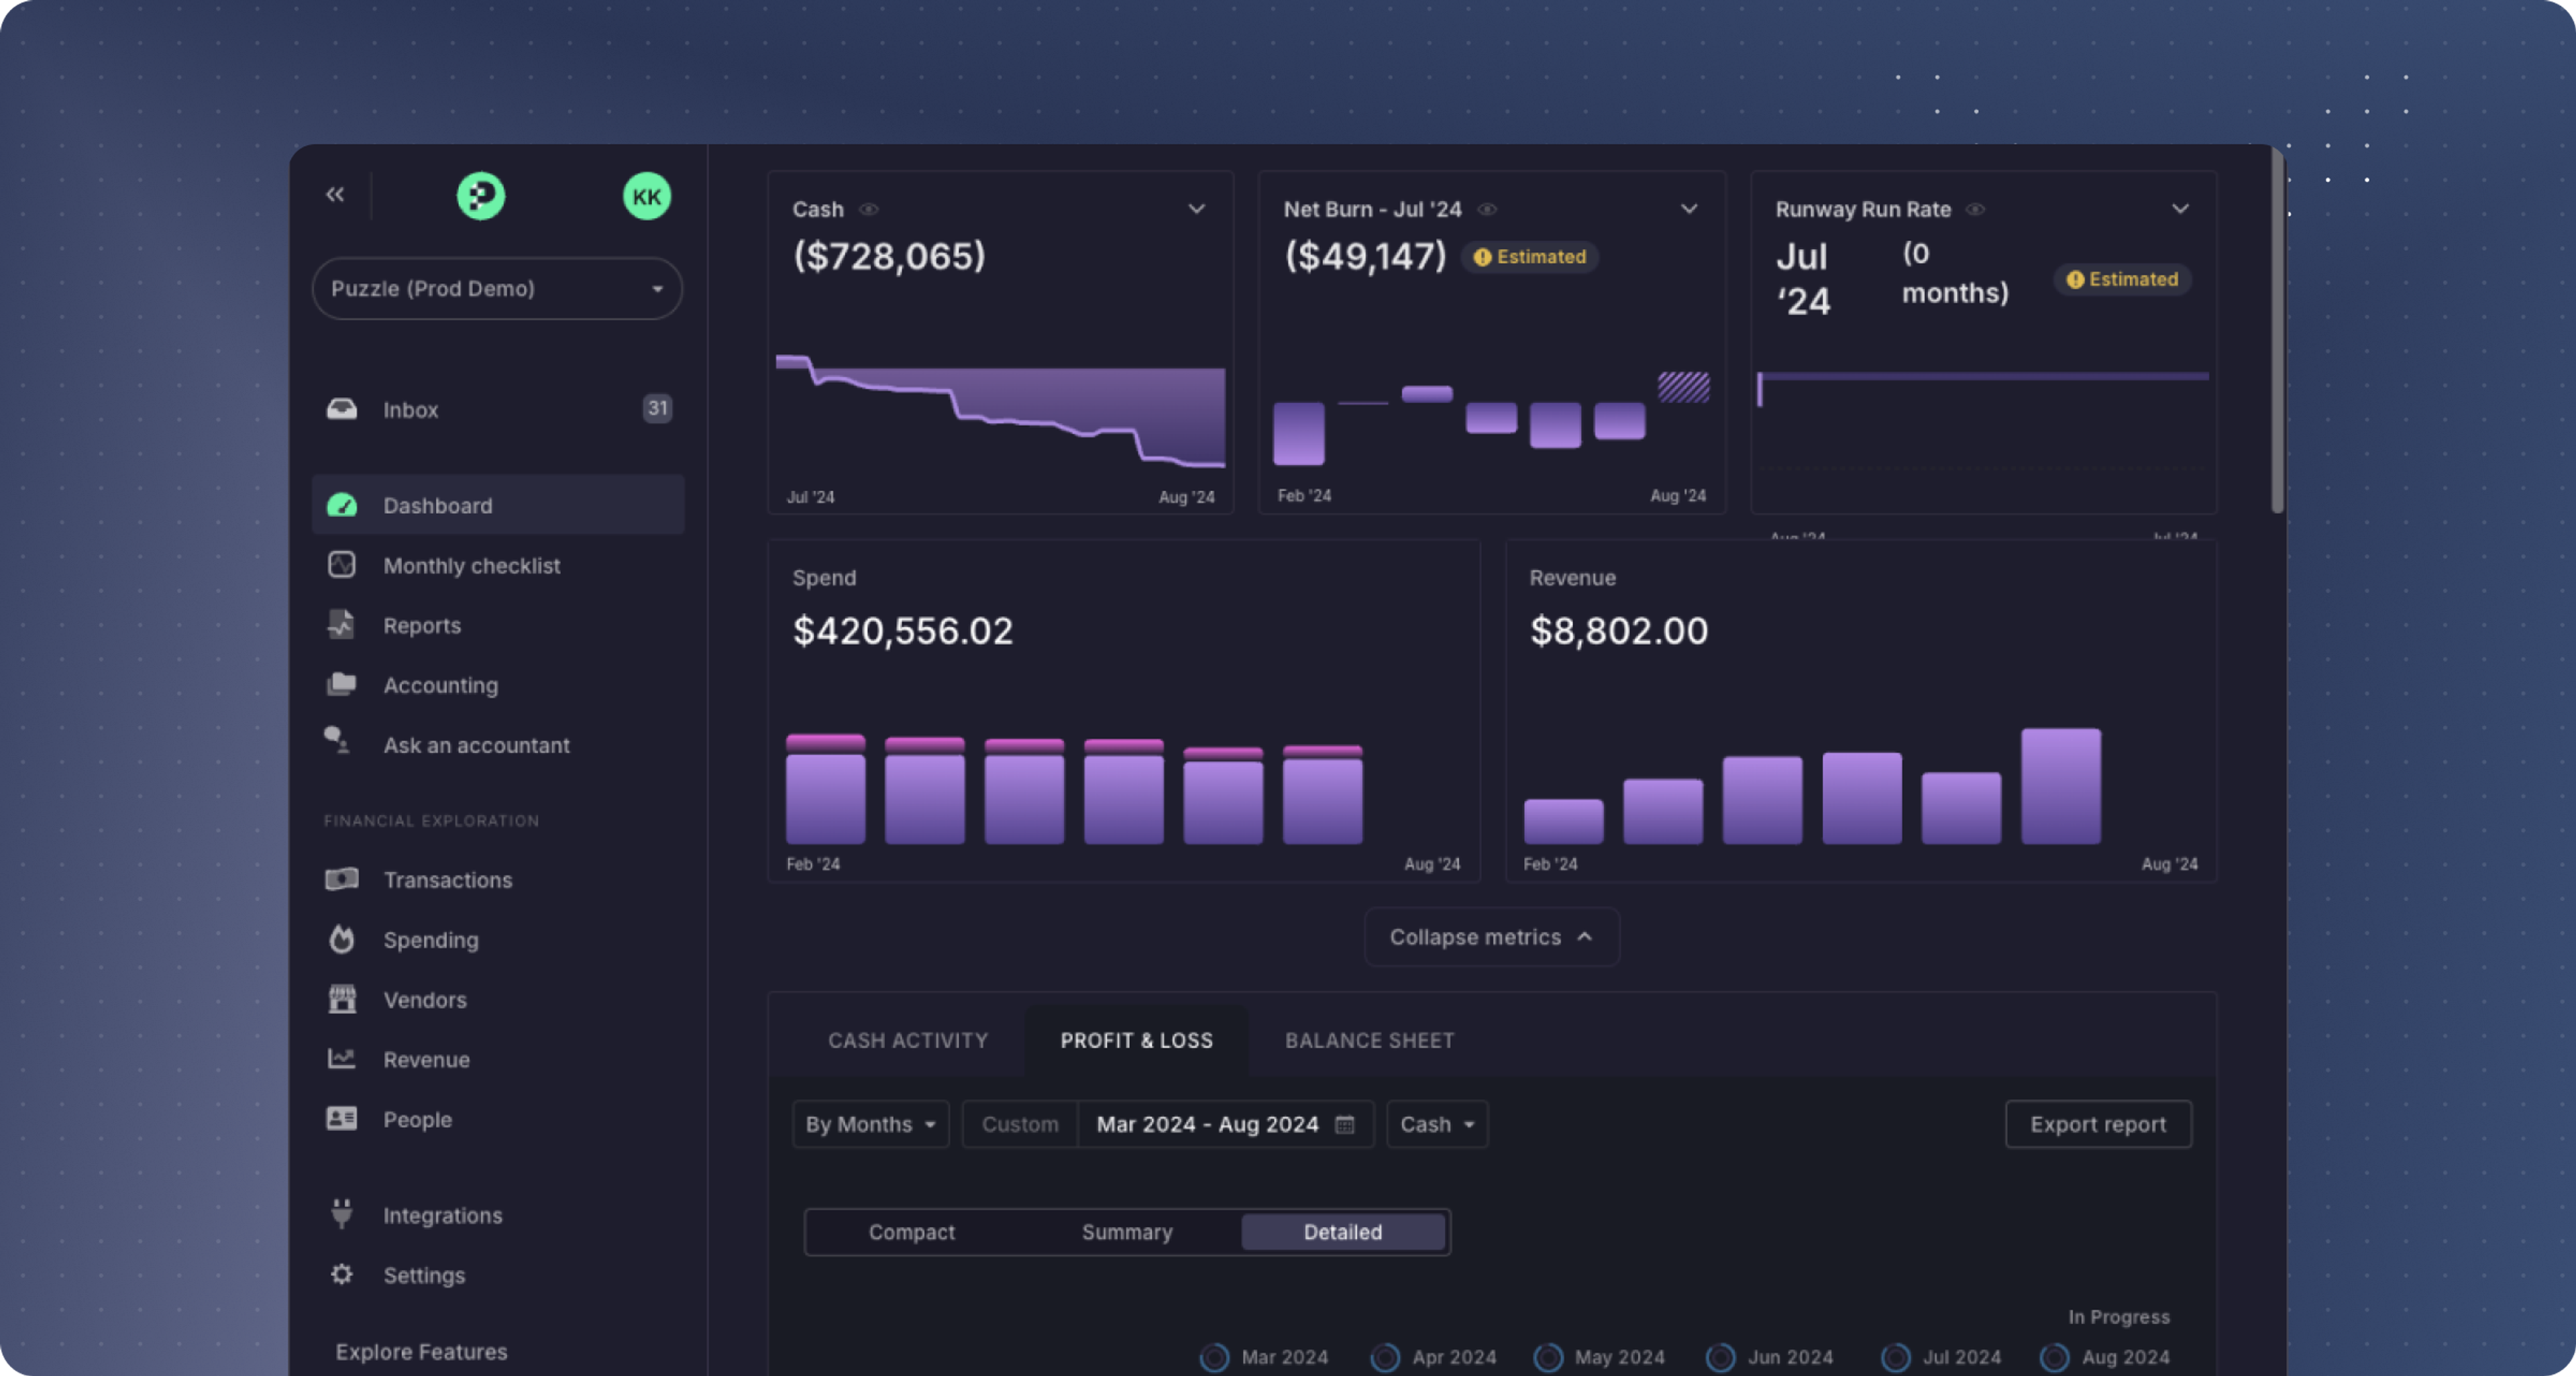Click the Transactions cash icon

pyautogui.click(x=342, y=879)
